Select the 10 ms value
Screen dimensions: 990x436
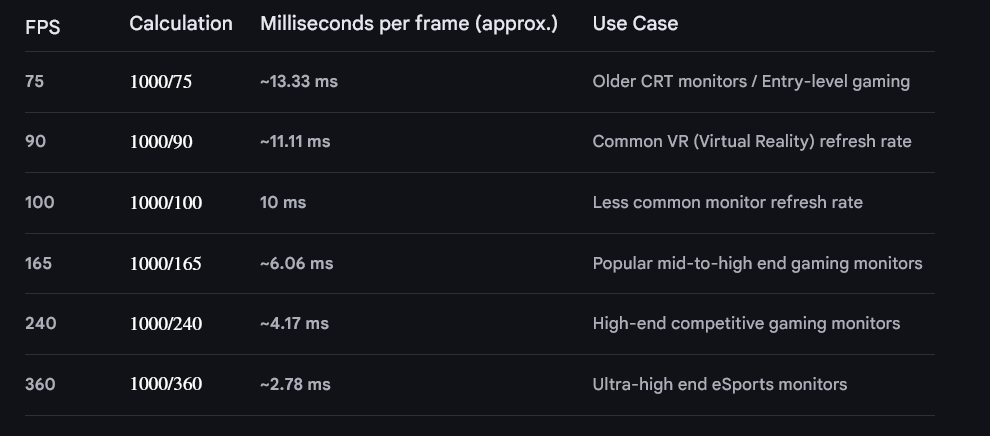tap(283, 202)
